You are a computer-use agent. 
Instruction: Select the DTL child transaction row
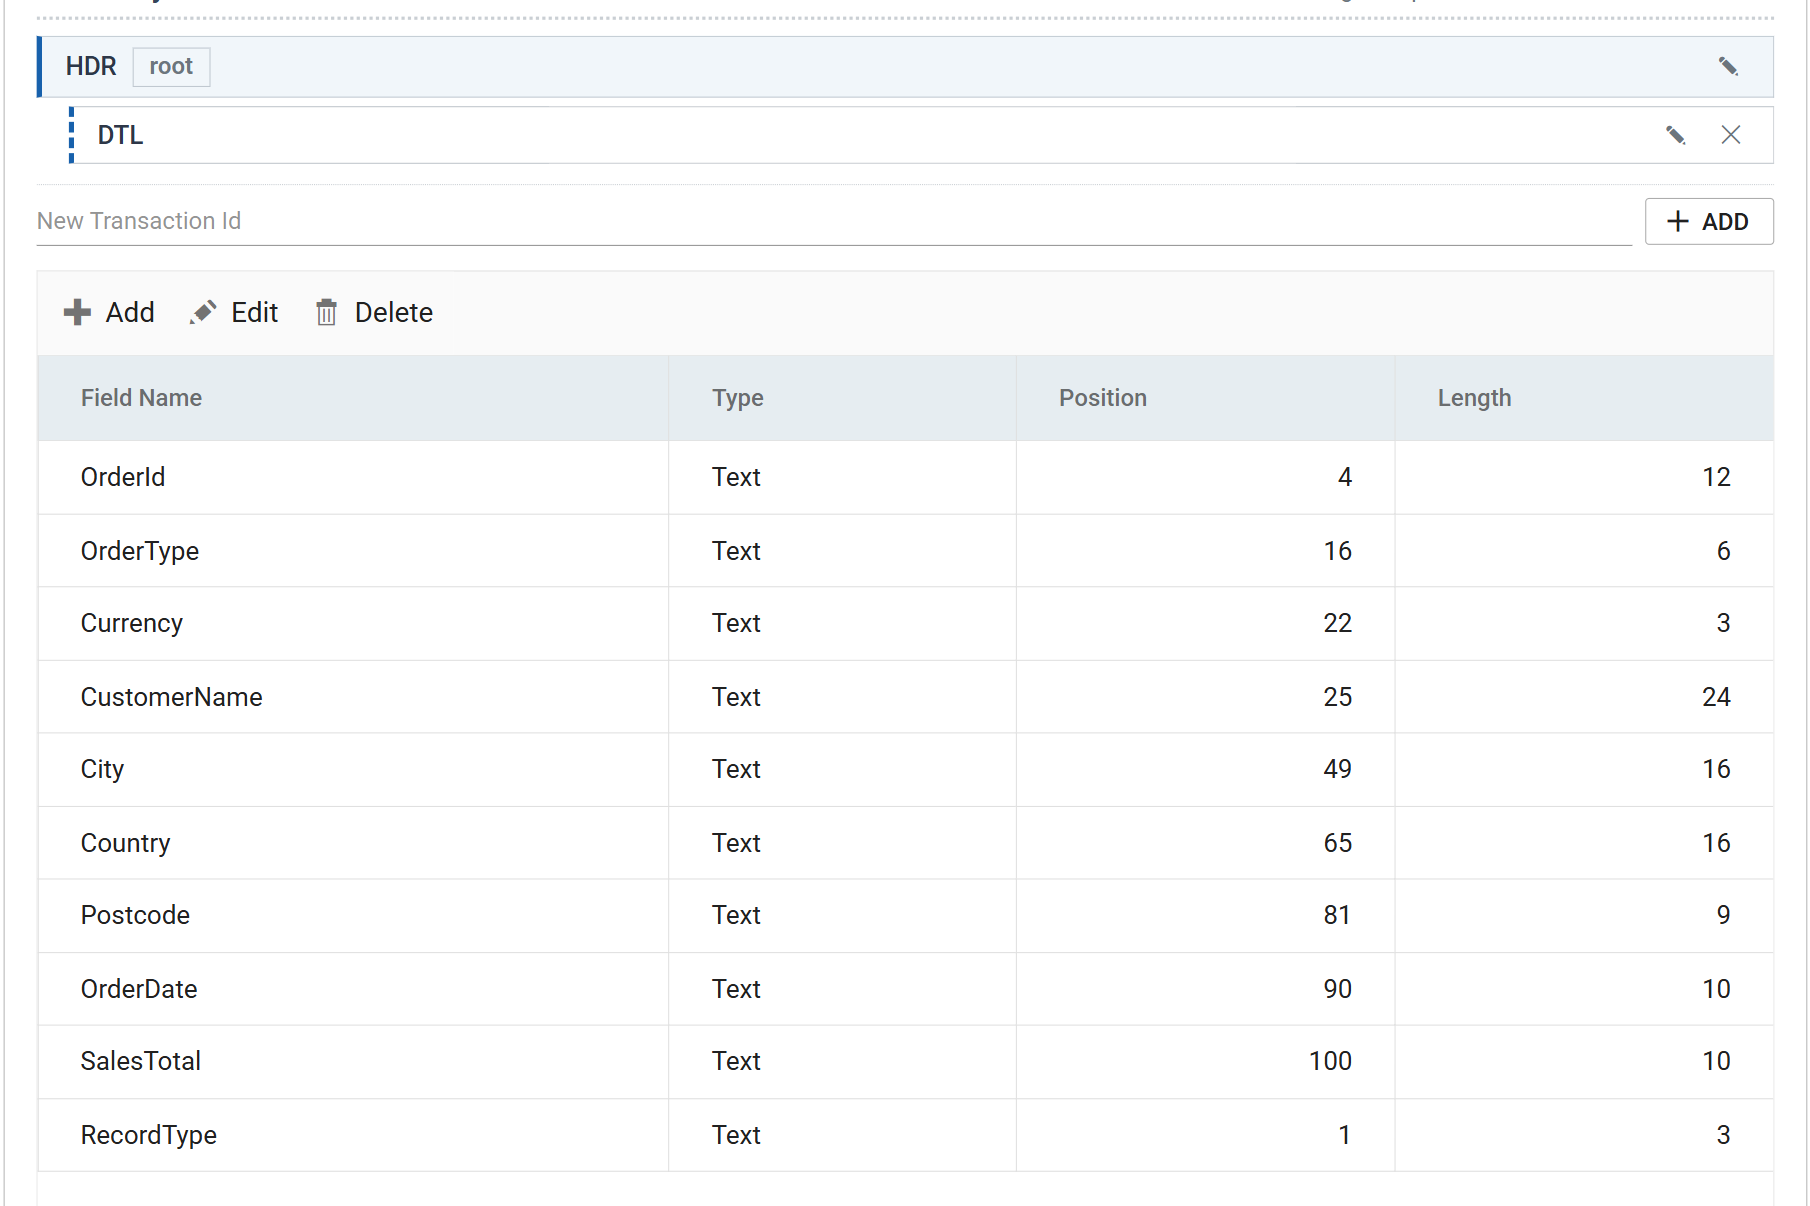pos(921,135)
